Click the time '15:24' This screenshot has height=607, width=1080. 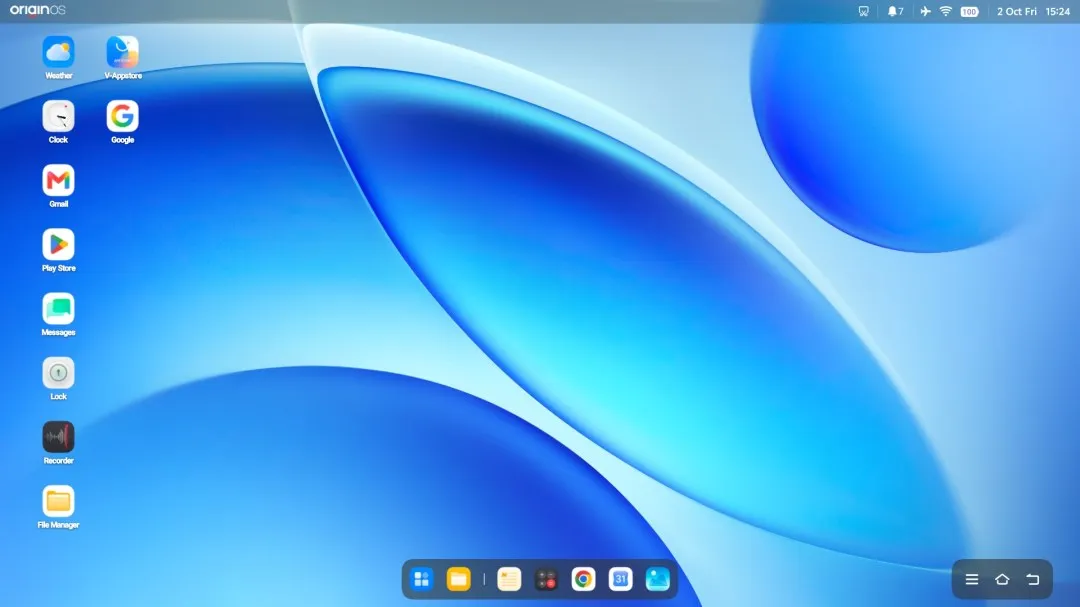pos(1057,11)
